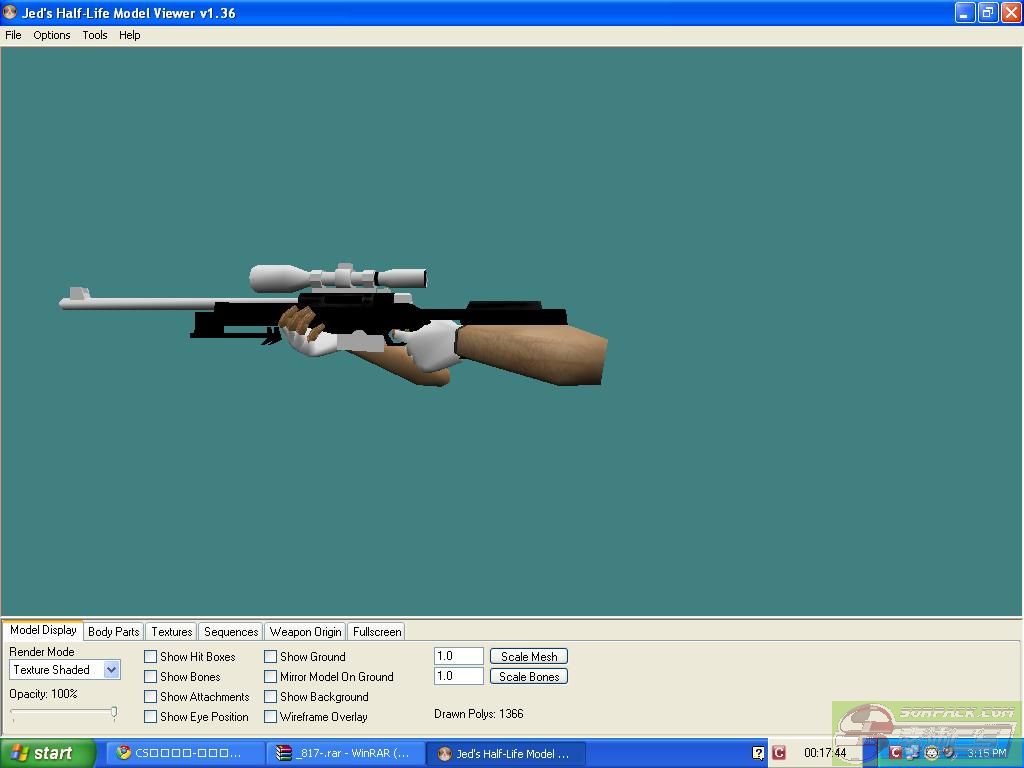Enable Show Hit Boxes checkbox
Screen dimensions: 1024x768
[x=151, y=657]
